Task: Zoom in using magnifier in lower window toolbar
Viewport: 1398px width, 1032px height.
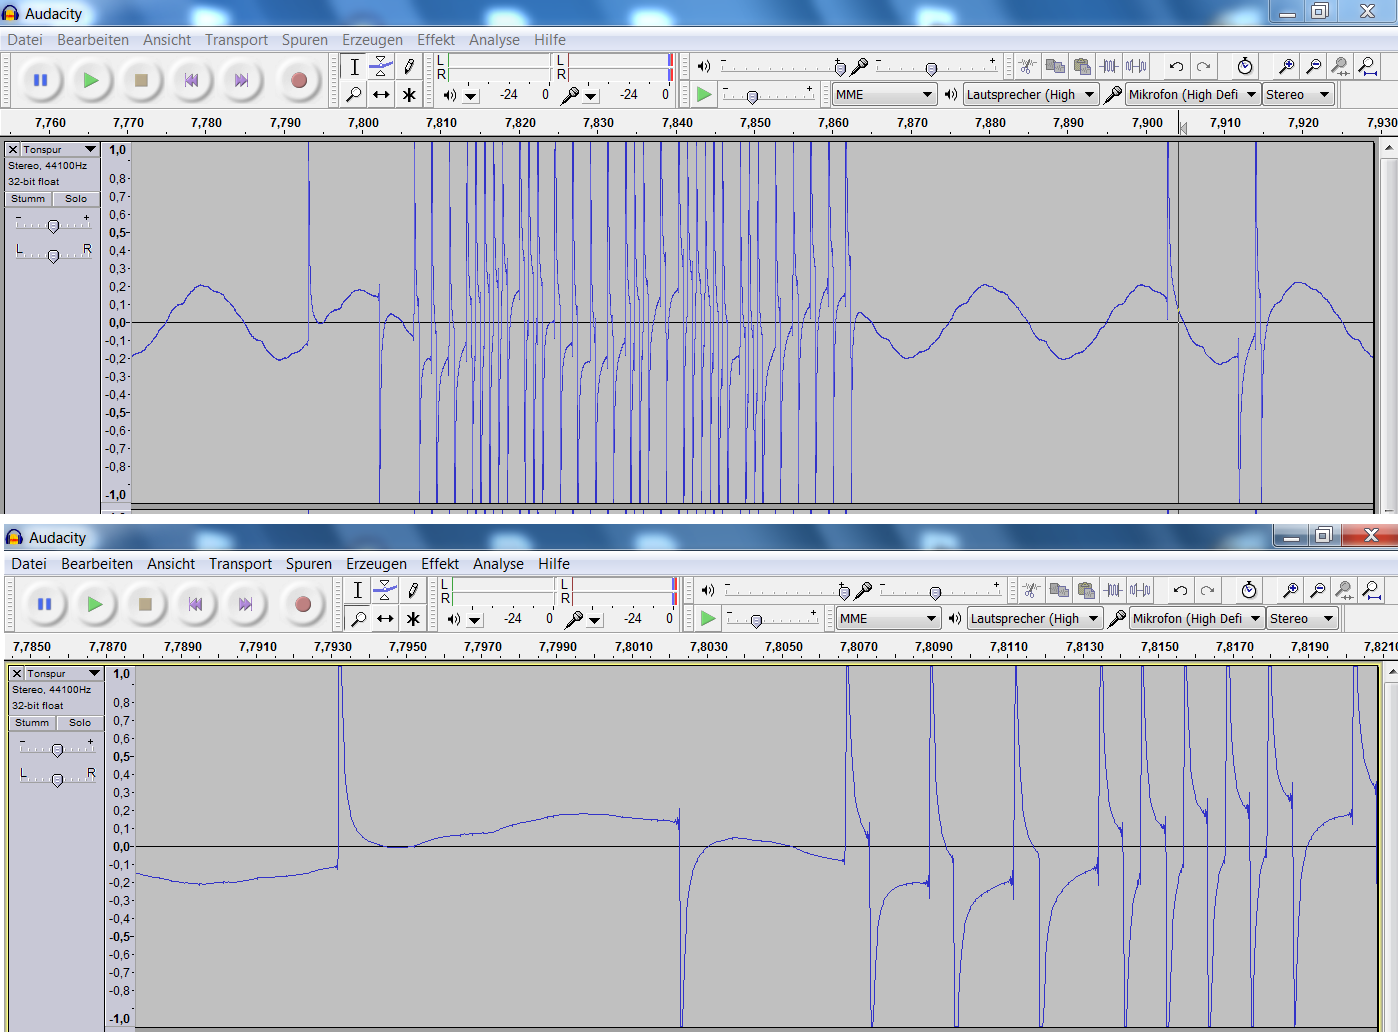Action: click(1290, 590)
